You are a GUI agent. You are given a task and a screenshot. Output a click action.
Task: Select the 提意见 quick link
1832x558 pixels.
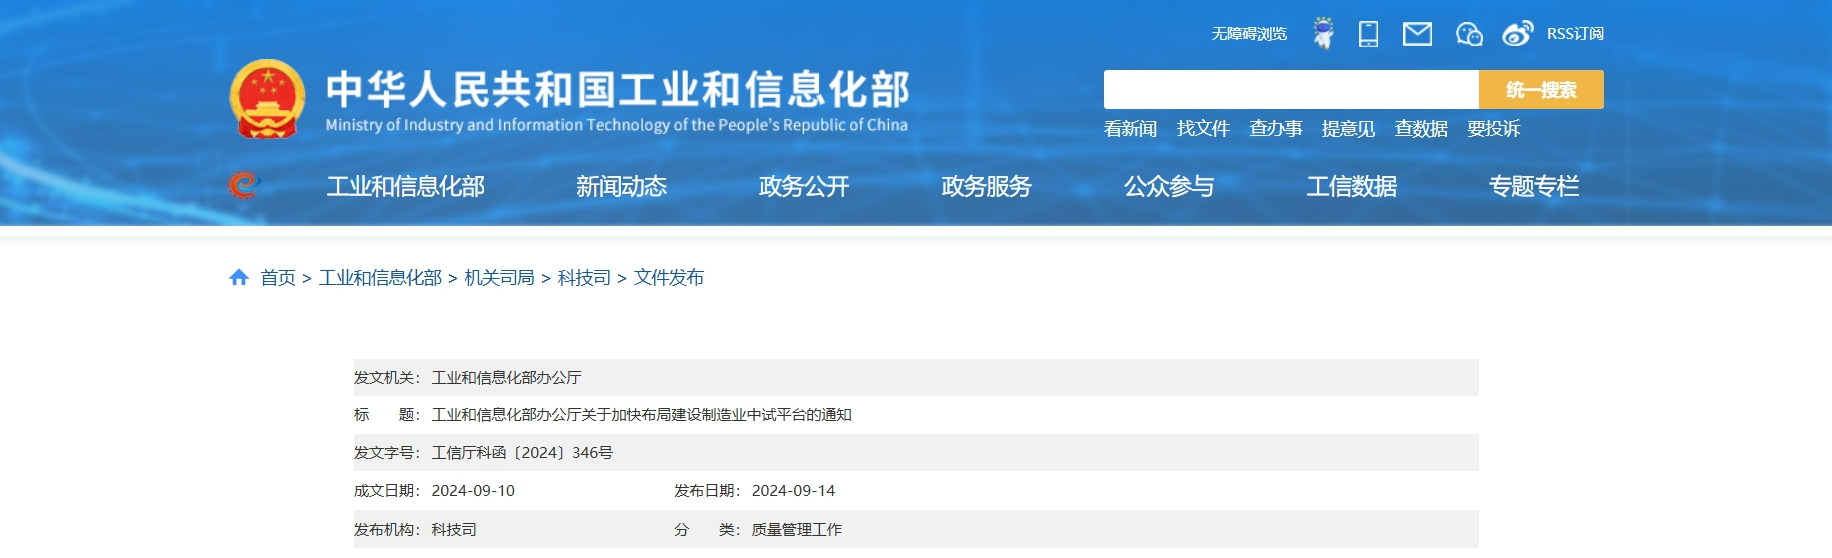point(1348,128)
